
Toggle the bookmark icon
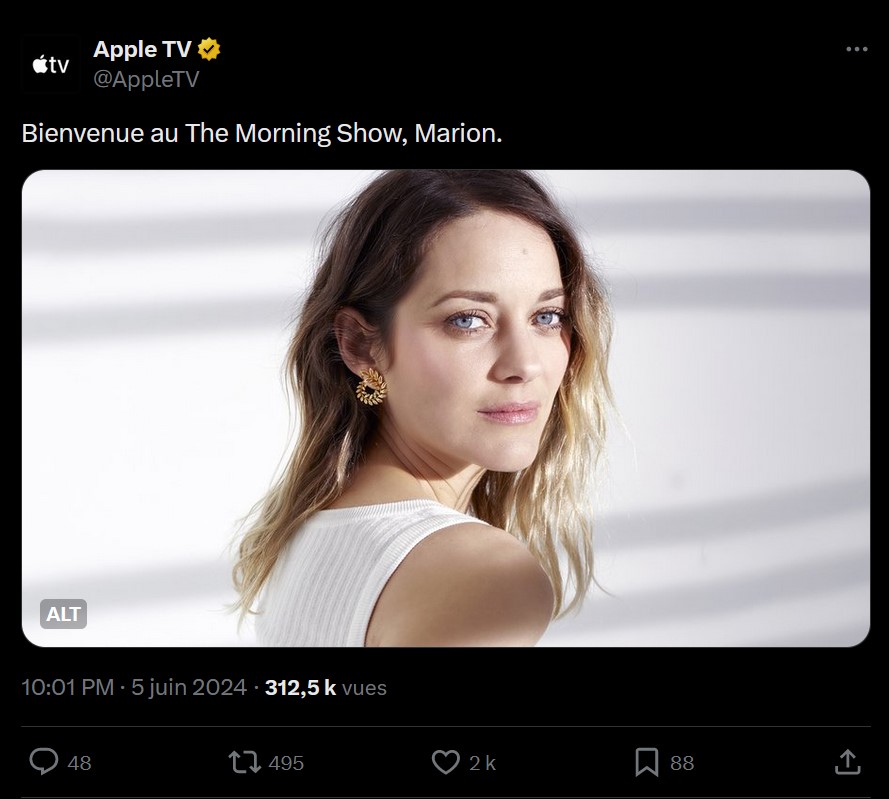(x=647, y=763)
